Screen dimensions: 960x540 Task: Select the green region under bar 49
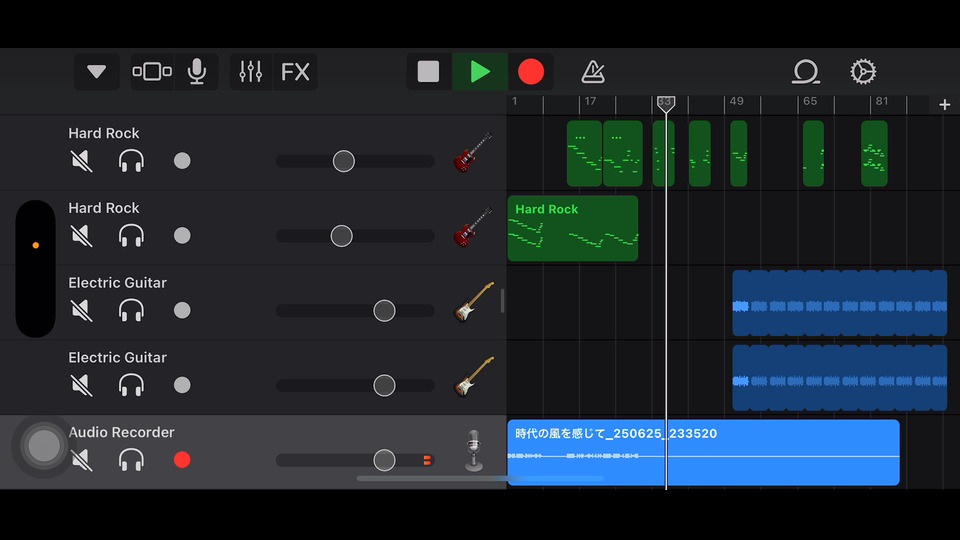738,154
